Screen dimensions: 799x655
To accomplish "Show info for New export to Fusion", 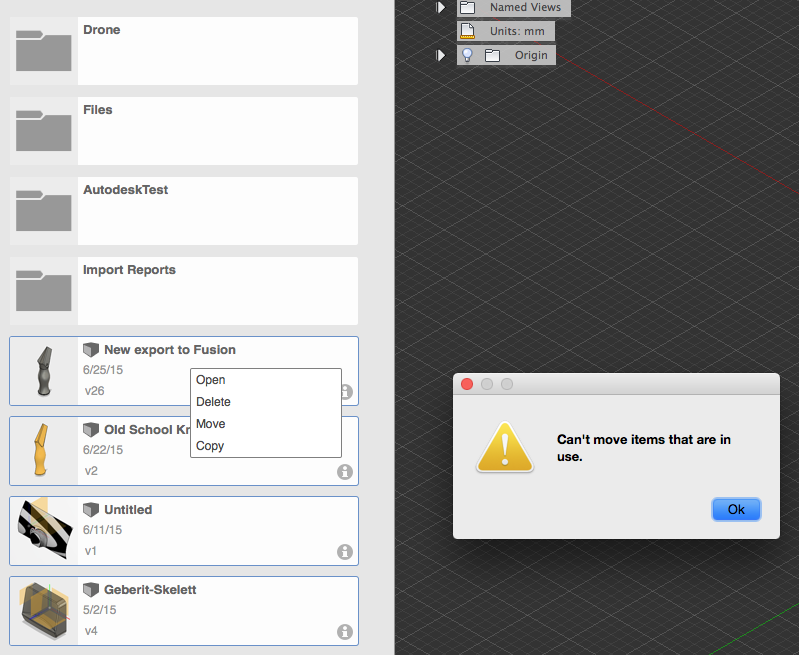I will coord(347,391).
